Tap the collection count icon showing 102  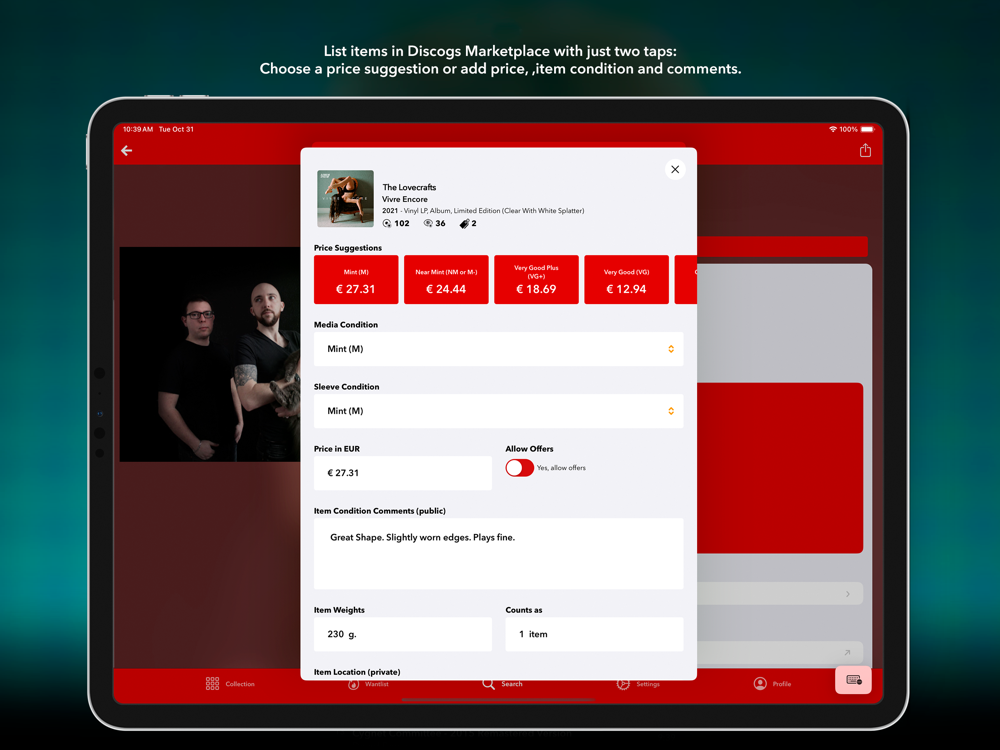pos(386,223)
